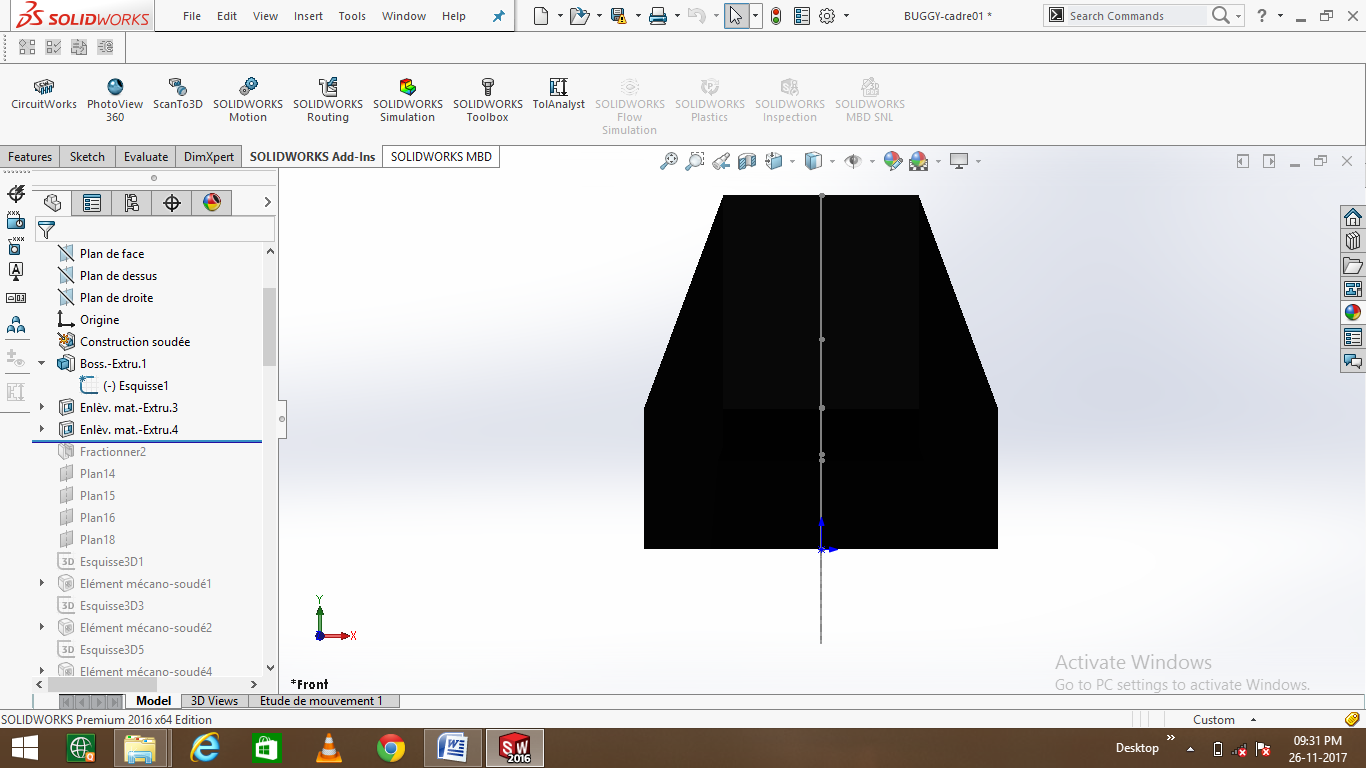Open the Edit Appearance tool
This screenshot has width=1366, height=768.
click(893, 161)
